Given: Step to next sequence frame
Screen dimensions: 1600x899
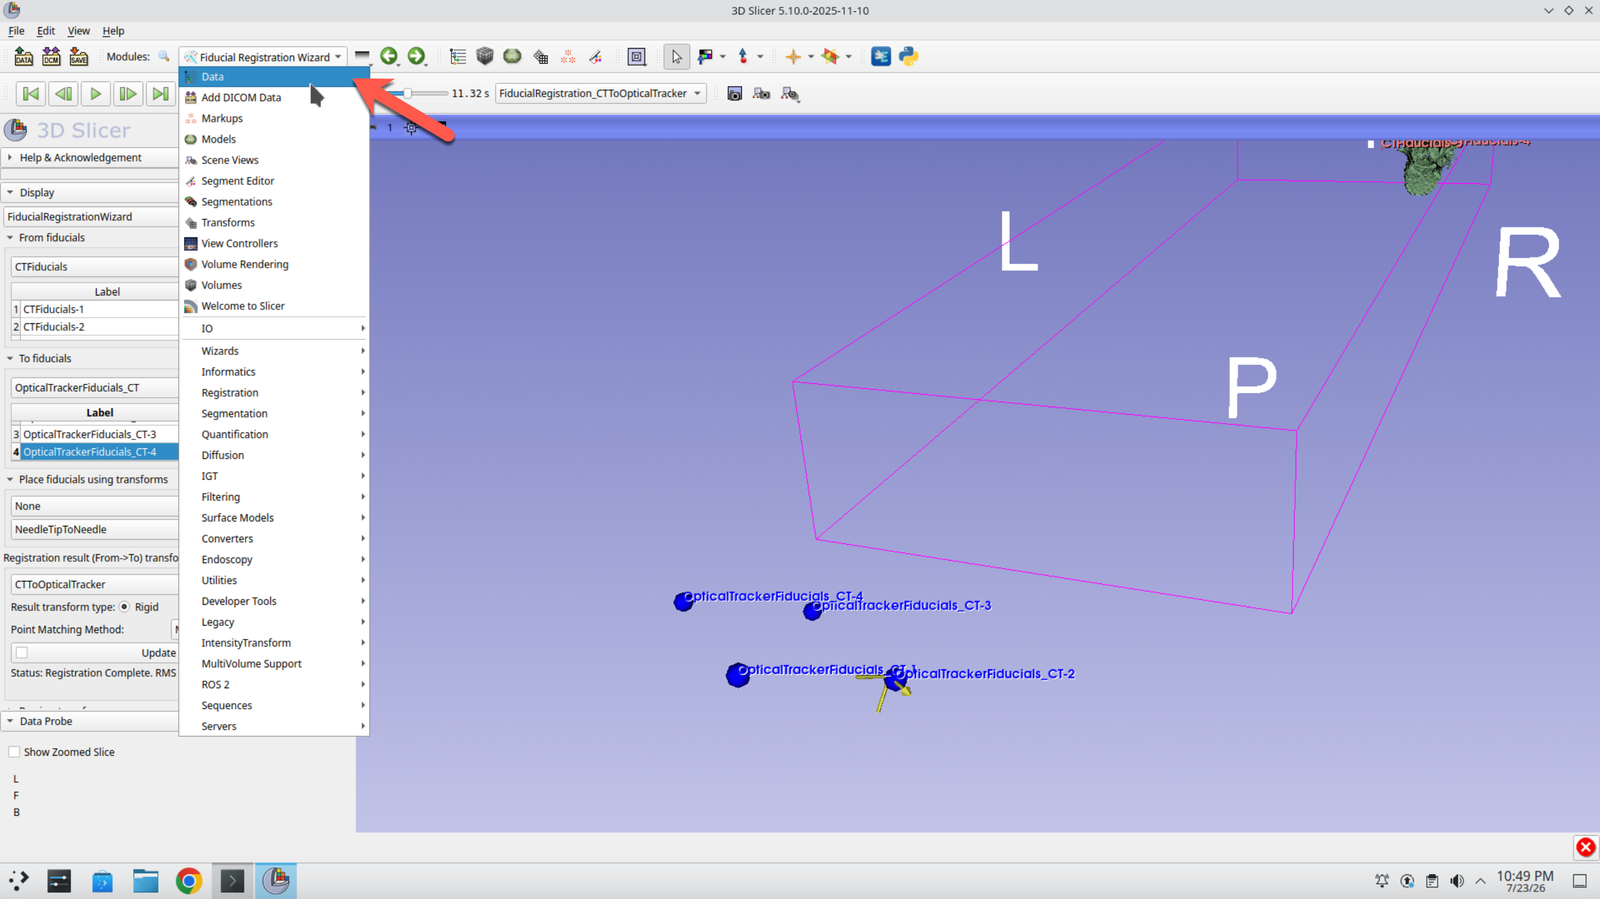Looking at the screenshot, I should pyautogui.click(x=127, y=94).
